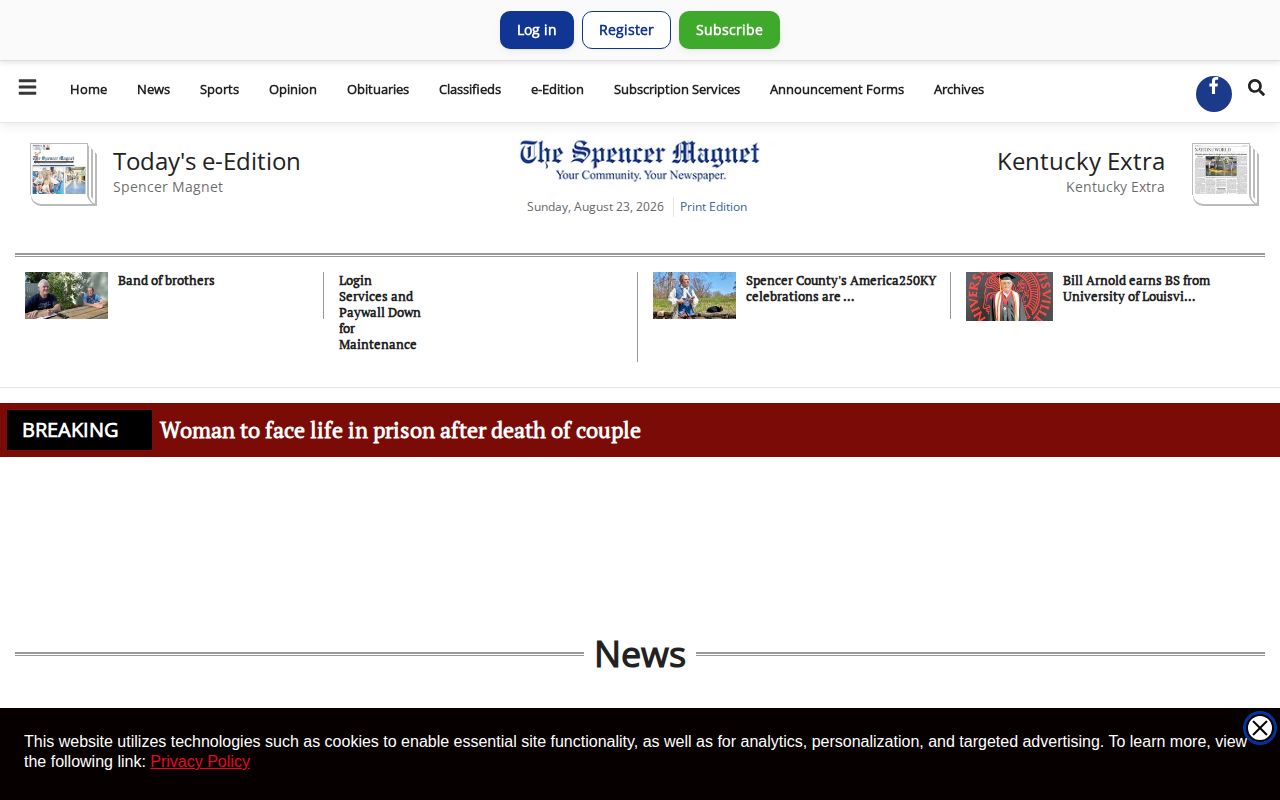Open Today's e-Edition heading link
Screen dimensions: 1280x800
(206, 161)
